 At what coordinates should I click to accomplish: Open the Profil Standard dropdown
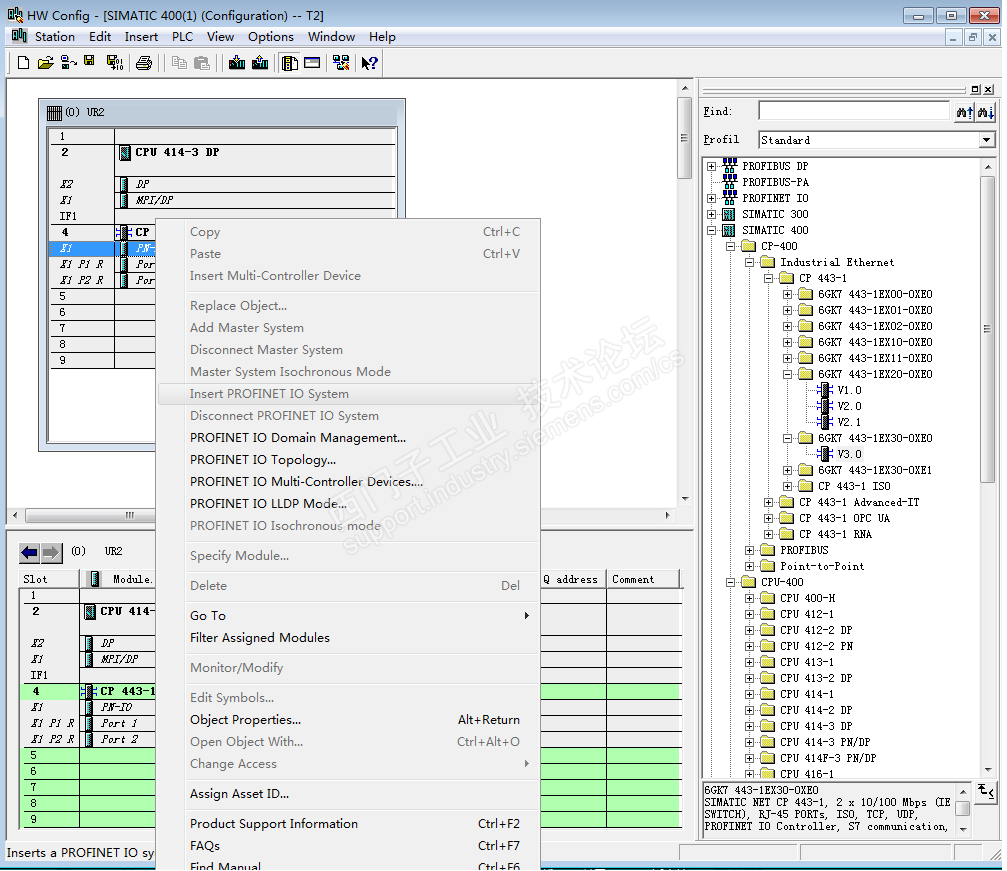click(987, 140)
